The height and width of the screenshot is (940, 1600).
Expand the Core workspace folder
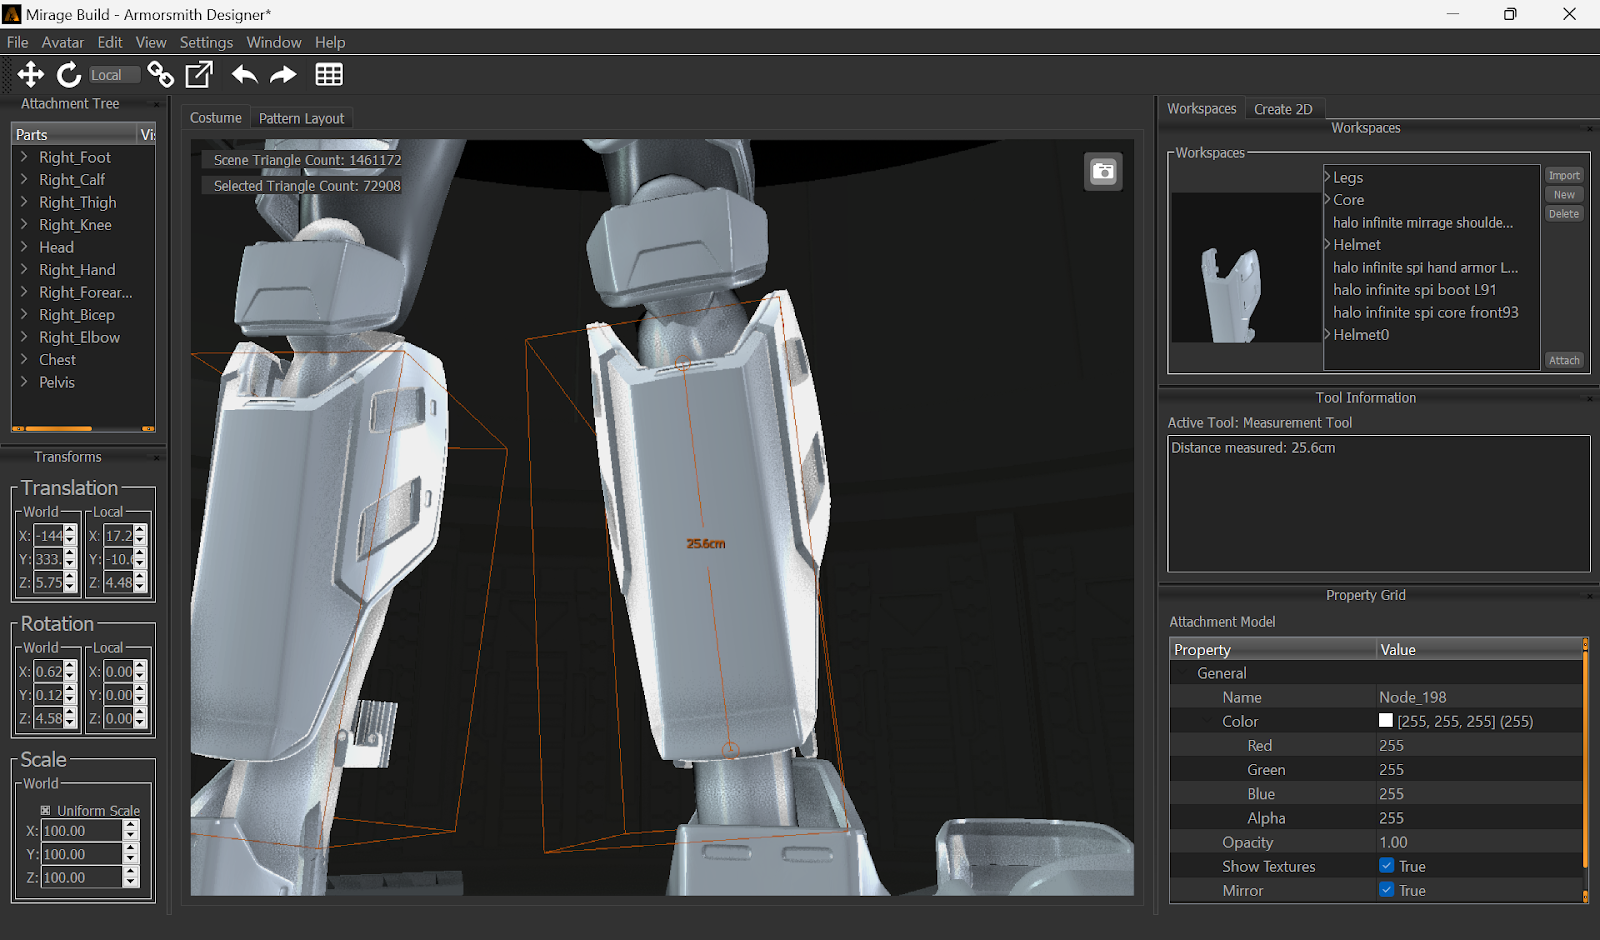1328,199
